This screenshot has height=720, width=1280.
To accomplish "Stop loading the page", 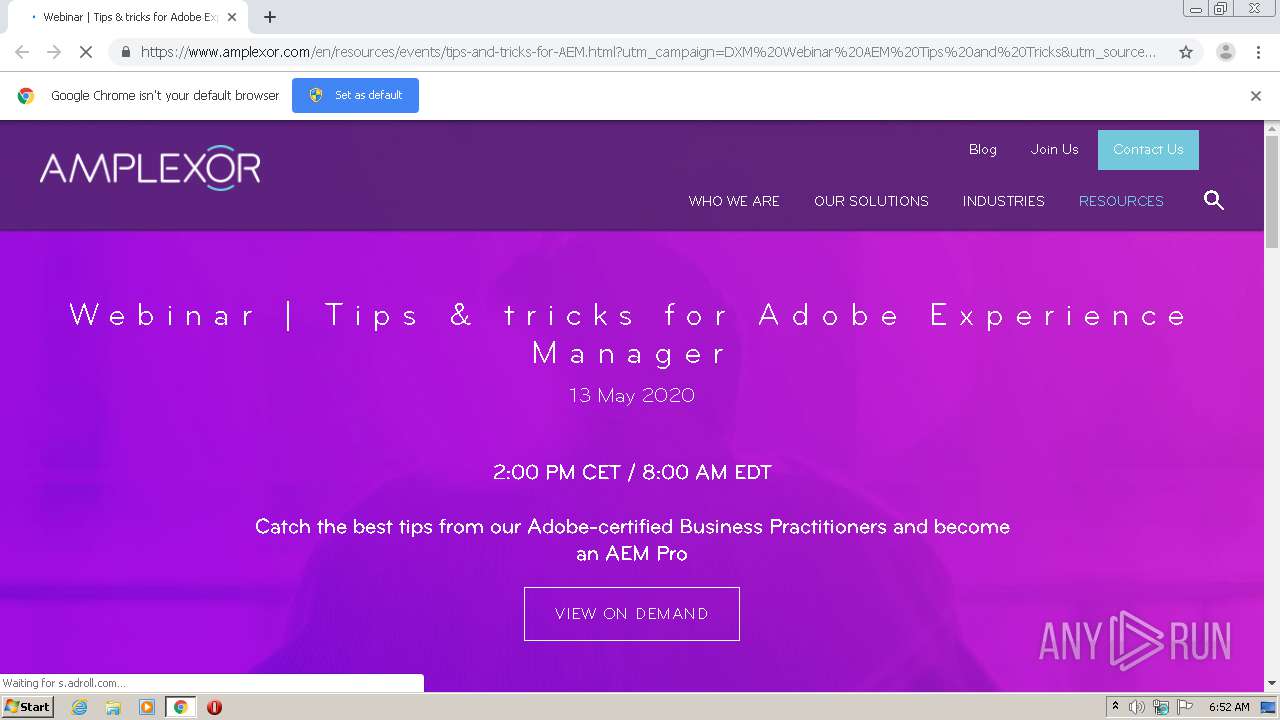I will point(85,52).
